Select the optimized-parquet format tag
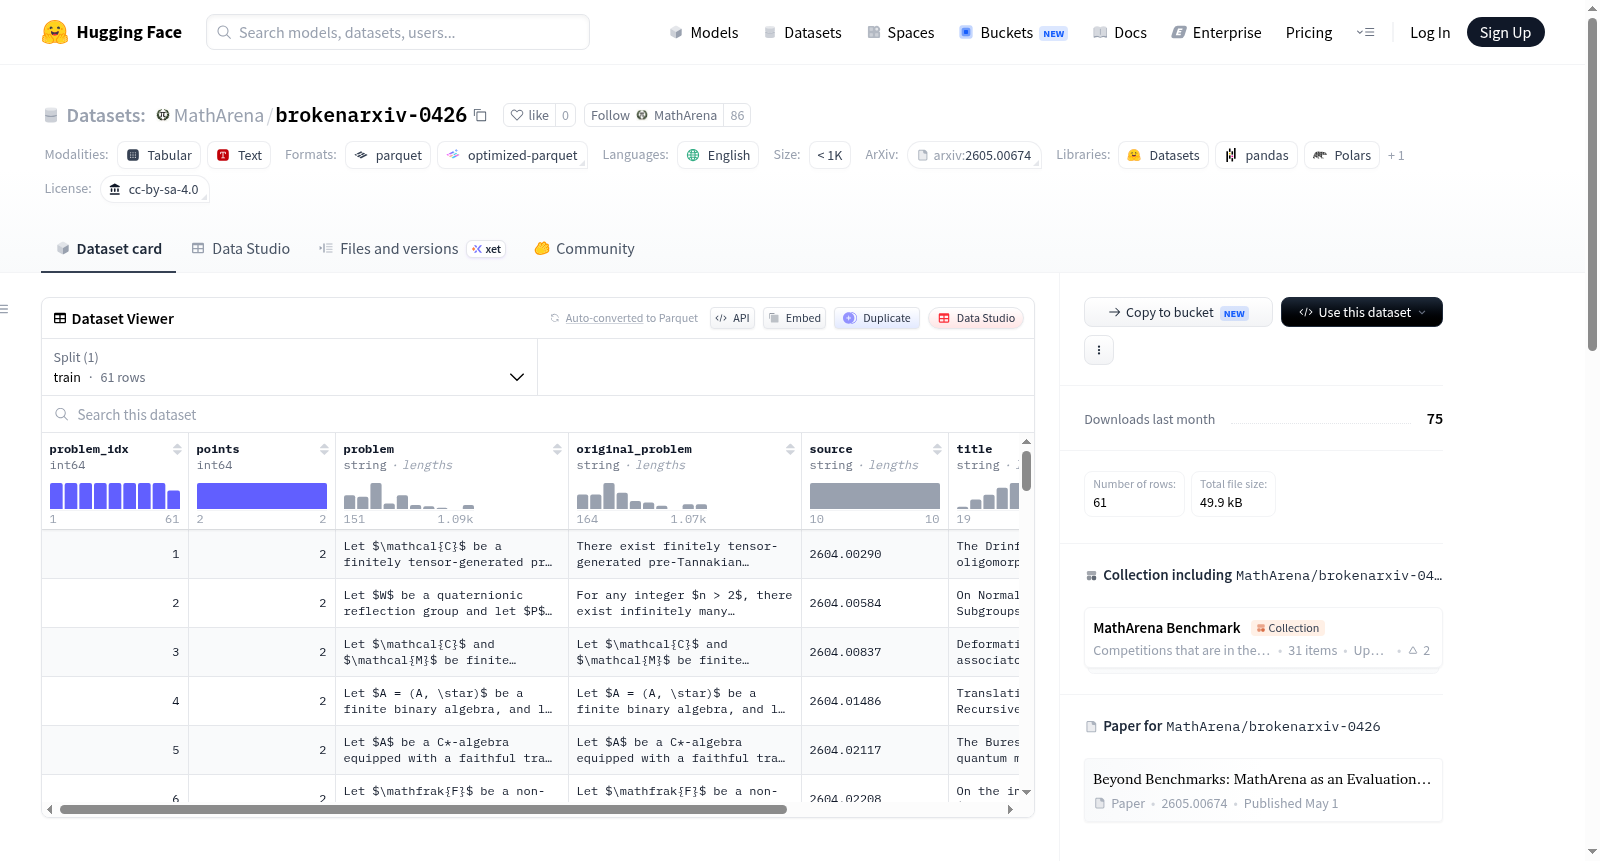This screenshot has width=1600, height=861. click(512, 155)
